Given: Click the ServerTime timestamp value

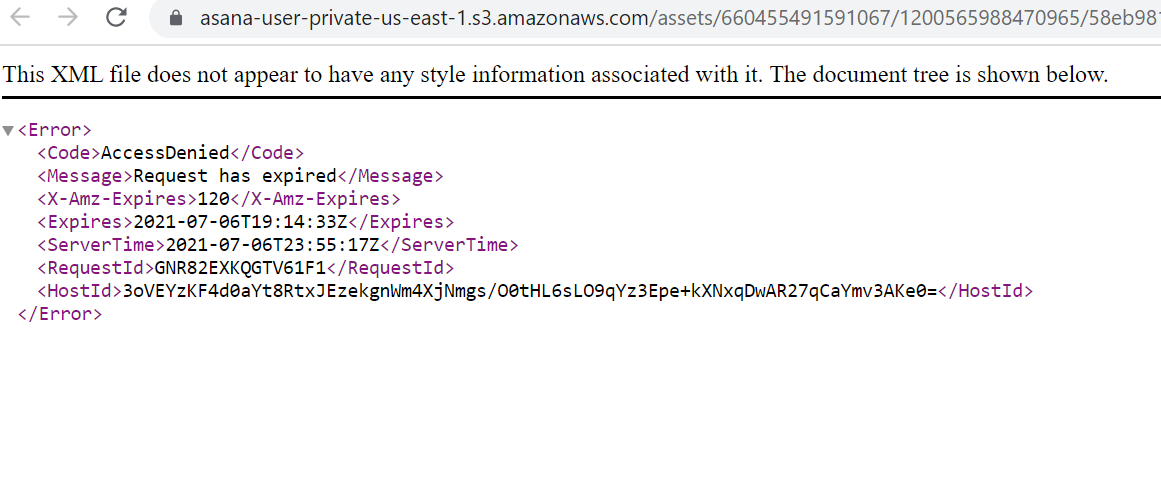Looking at the screenshot, I should pos(272,245).
